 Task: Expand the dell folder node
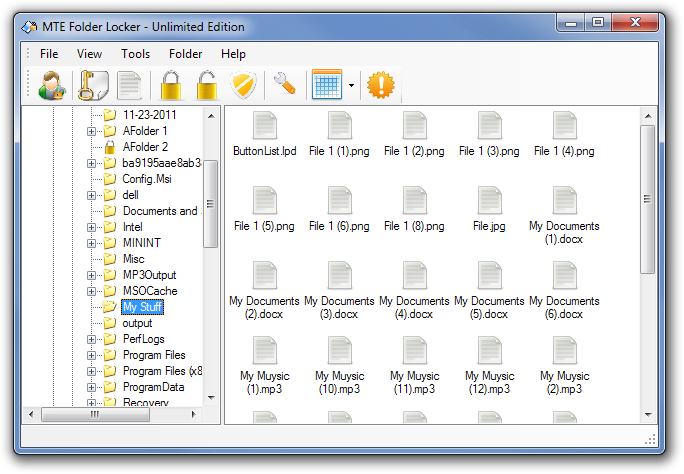pyautogui.click(x=91, y=195)
